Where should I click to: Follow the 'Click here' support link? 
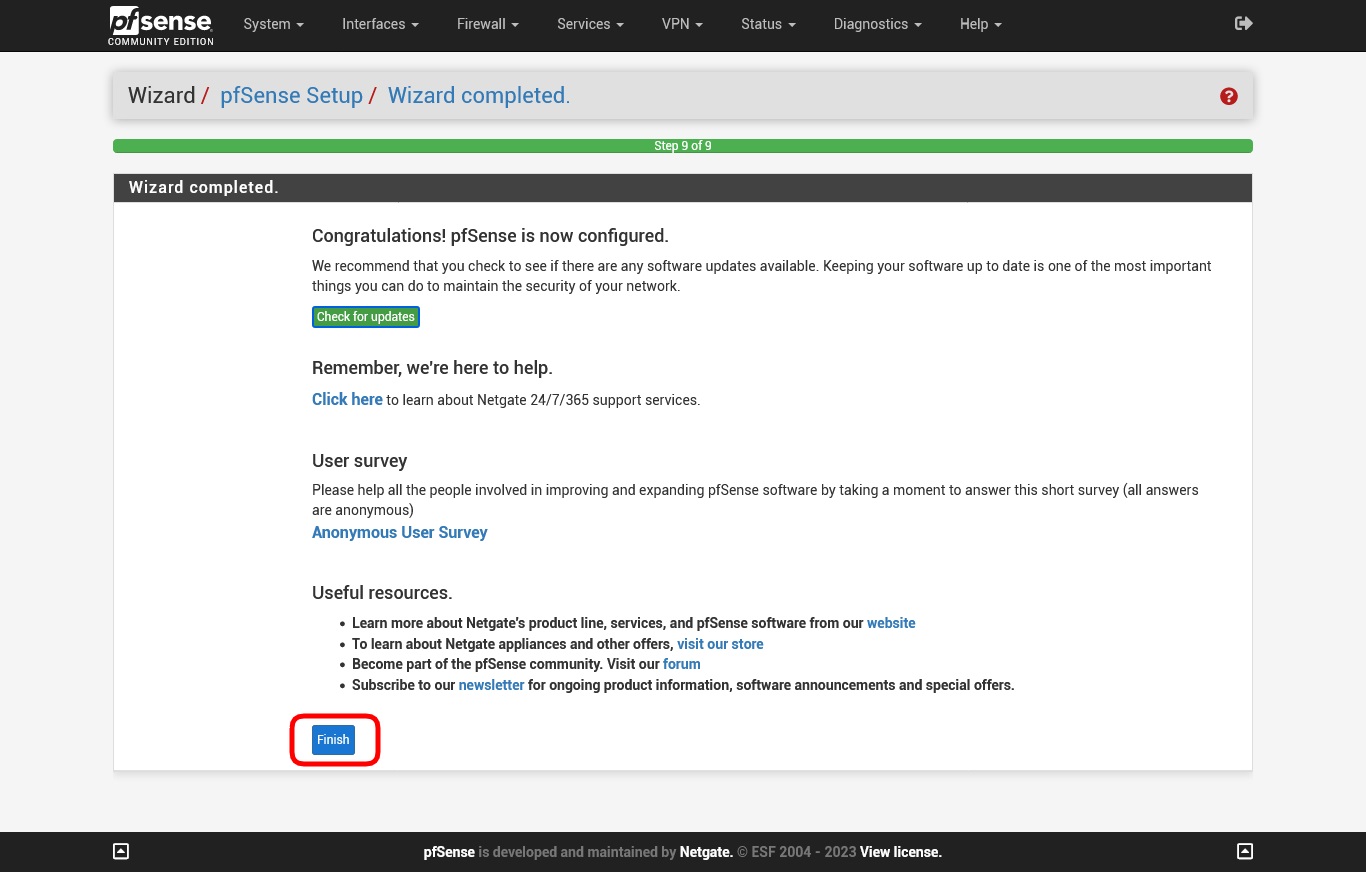tap(347, 399)
